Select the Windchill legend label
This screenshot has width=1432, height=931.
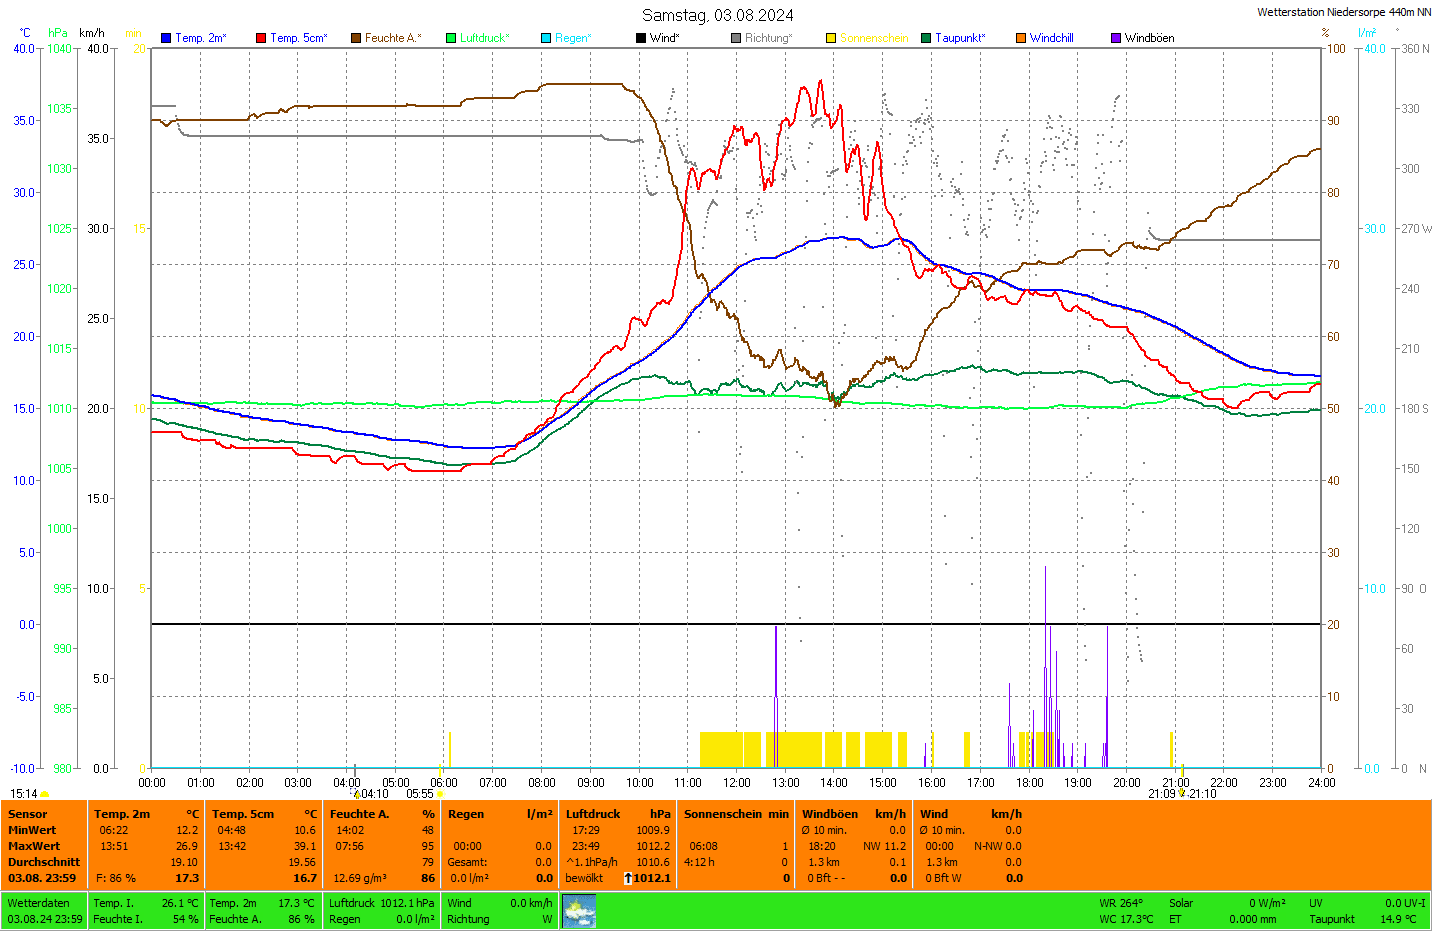[x=1051, y=38]
